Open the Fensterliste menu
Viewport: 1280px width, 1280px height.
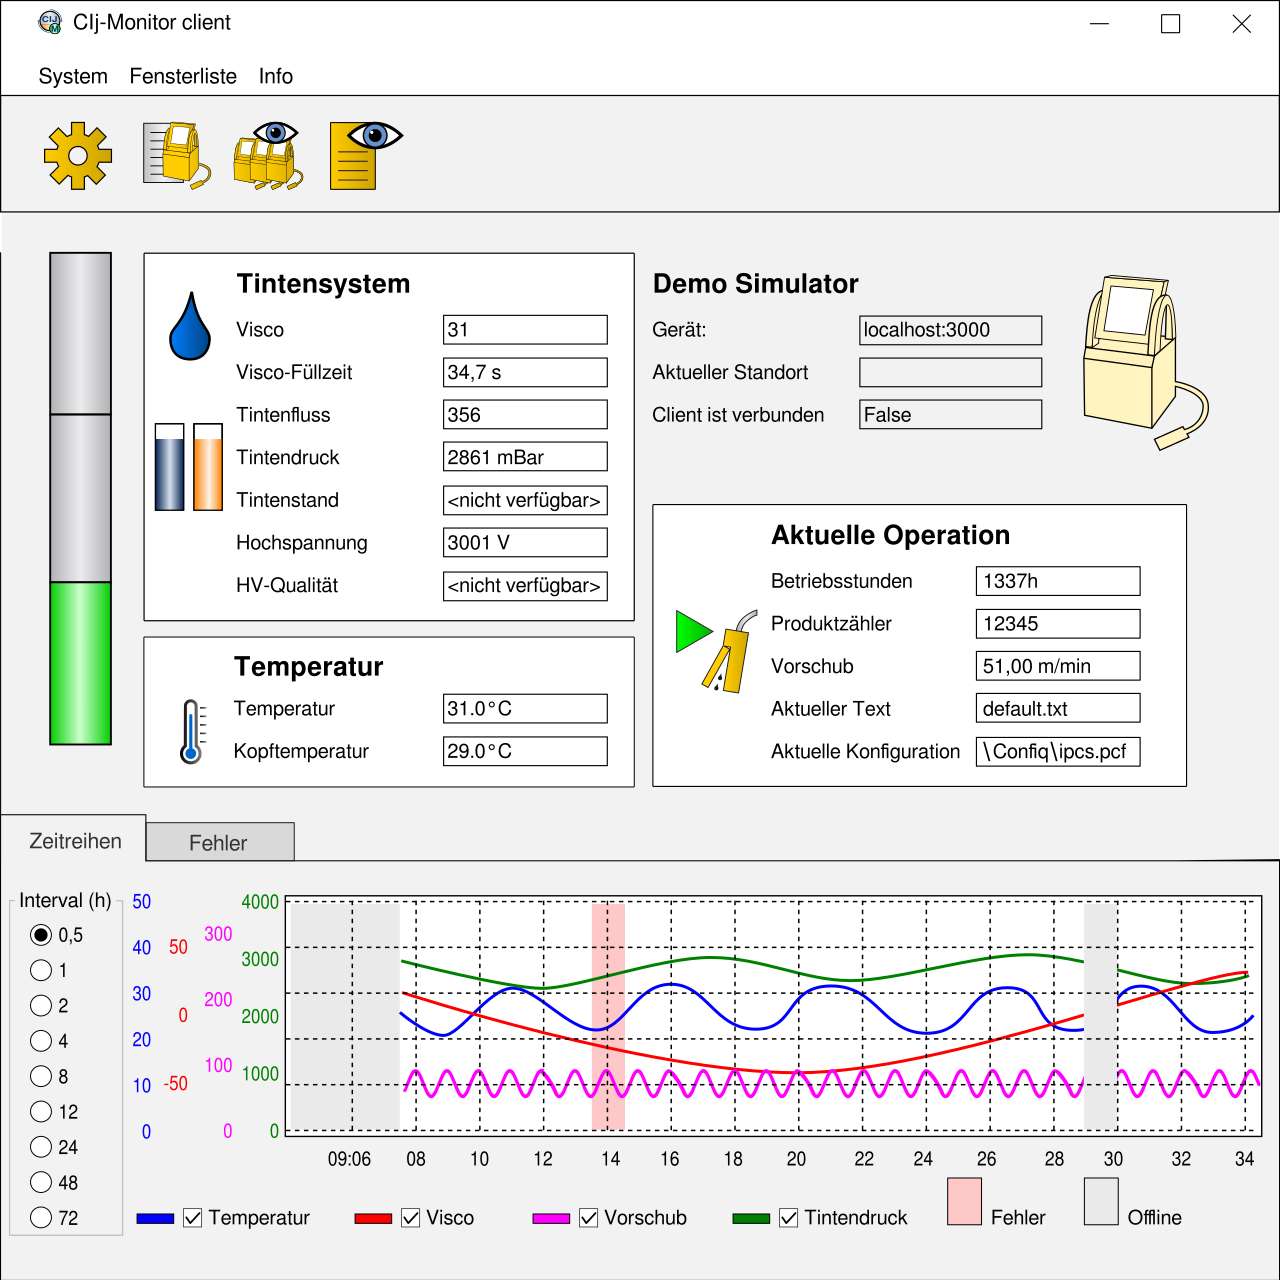(183, 76)
